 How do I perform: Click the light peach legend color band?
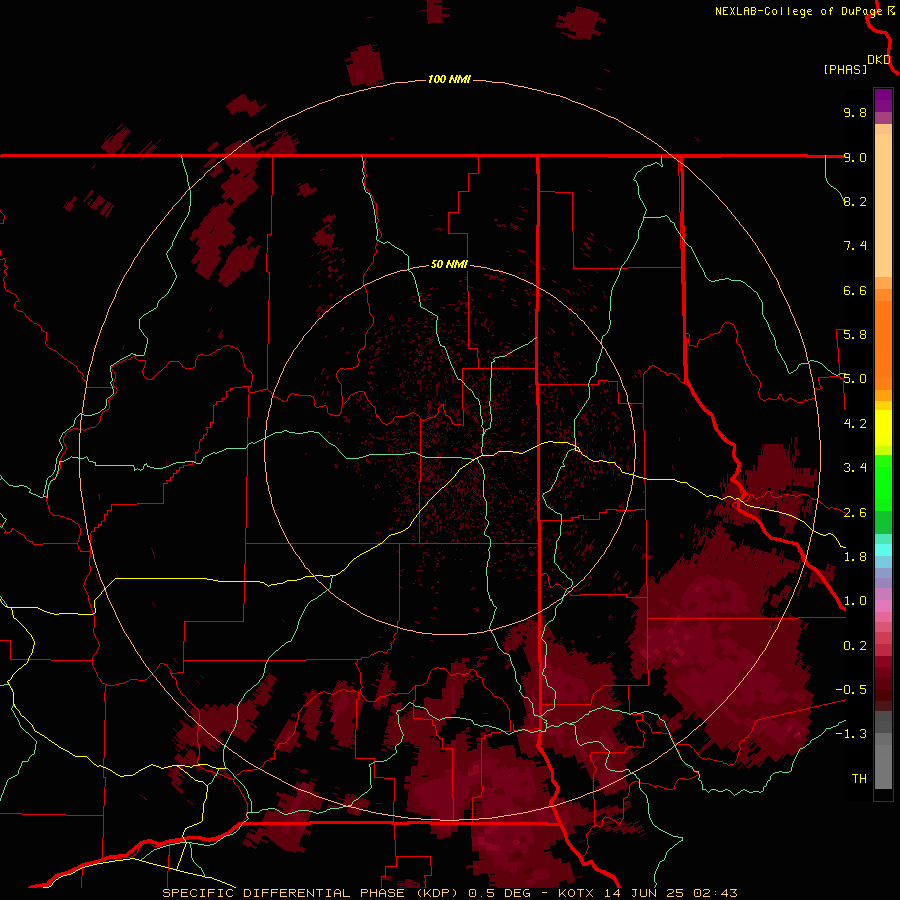pyautogui.click(x=883, y=205)
